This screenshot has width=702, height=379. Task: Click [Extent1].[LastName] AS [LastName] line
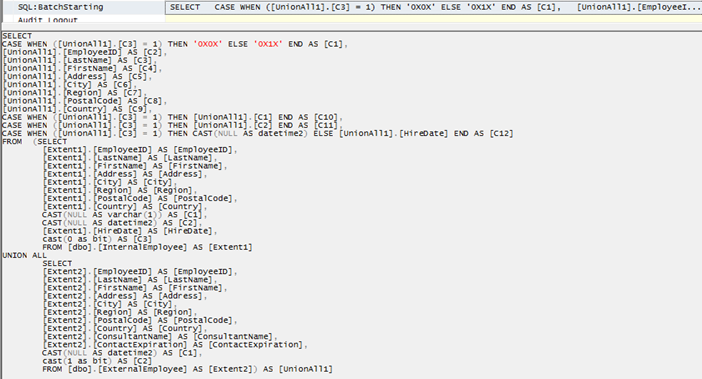130,158
